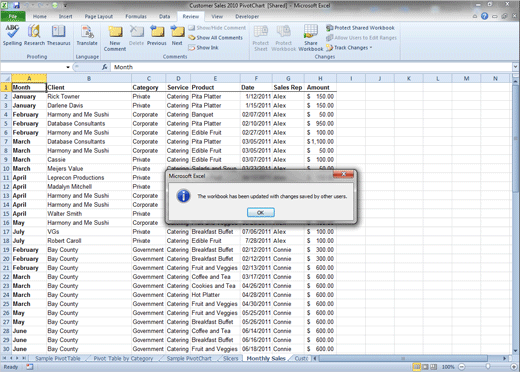The image size is (520, 372).
Task: Select row 17 header
Action: tap(6, 232)
